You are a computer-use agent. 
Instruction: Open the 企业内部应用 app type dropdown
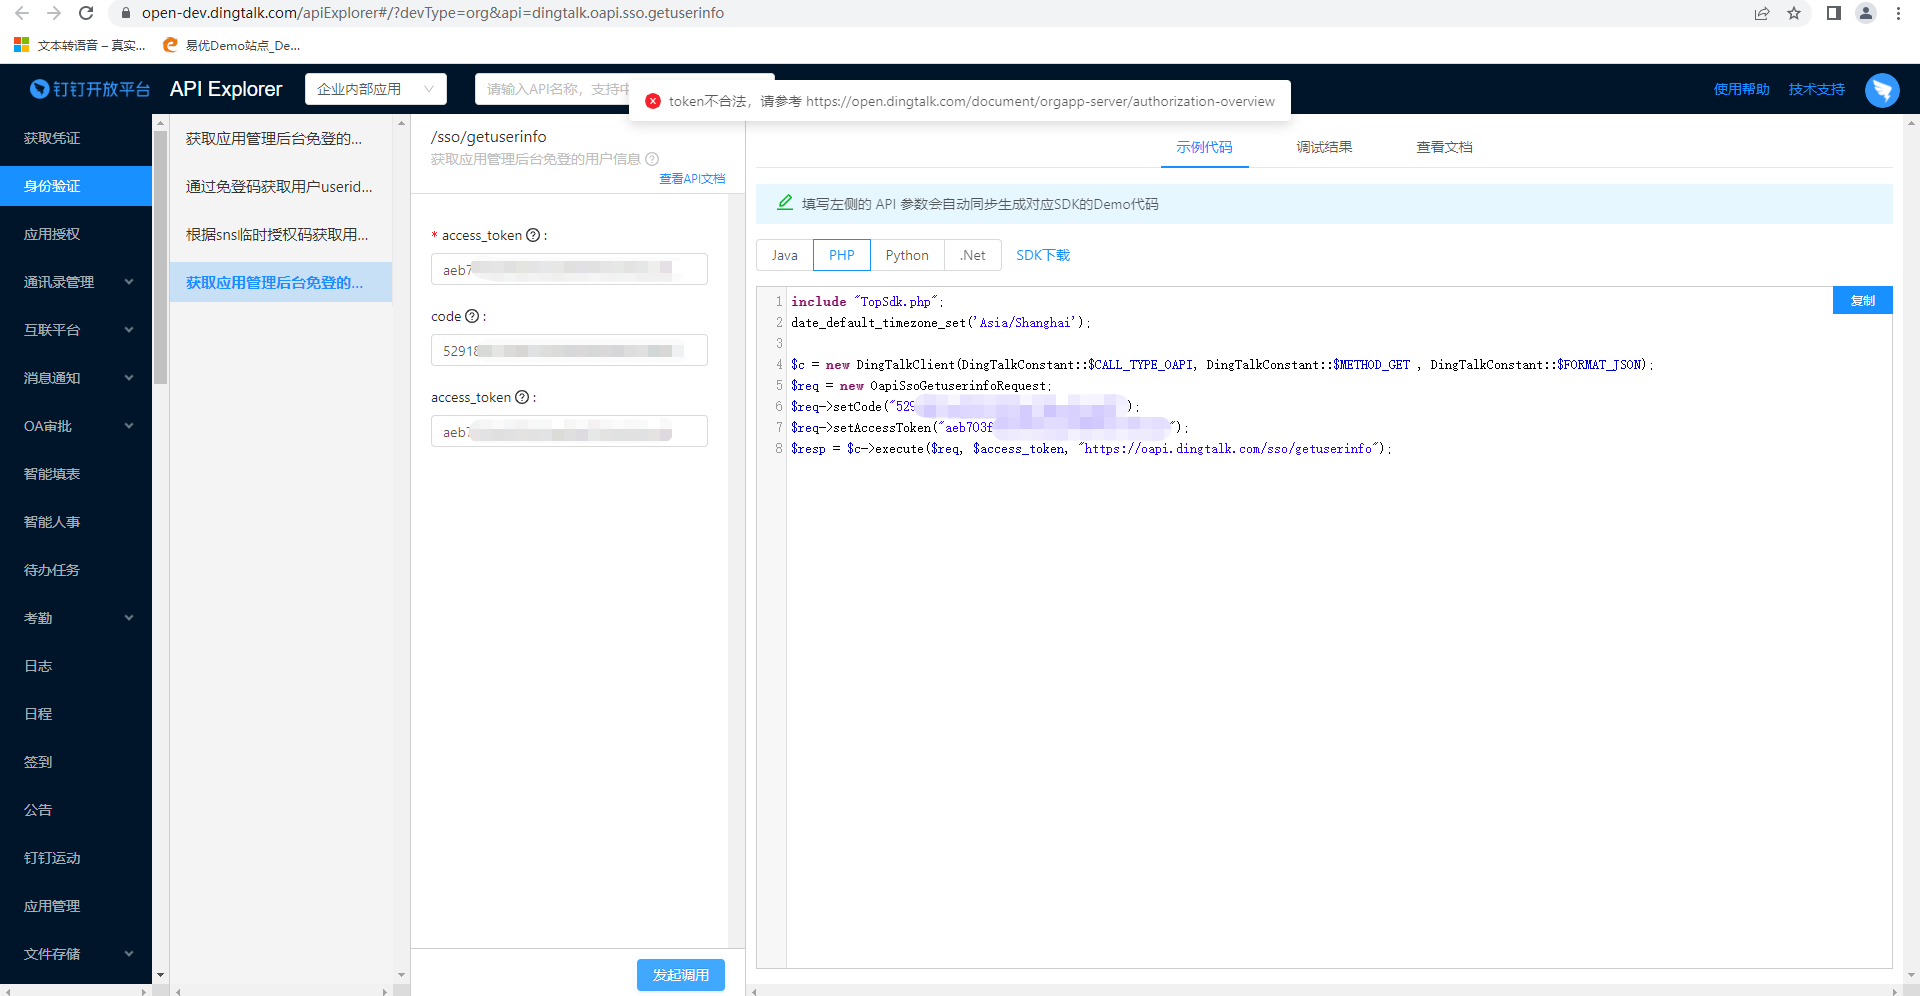(x=376, y=89)
